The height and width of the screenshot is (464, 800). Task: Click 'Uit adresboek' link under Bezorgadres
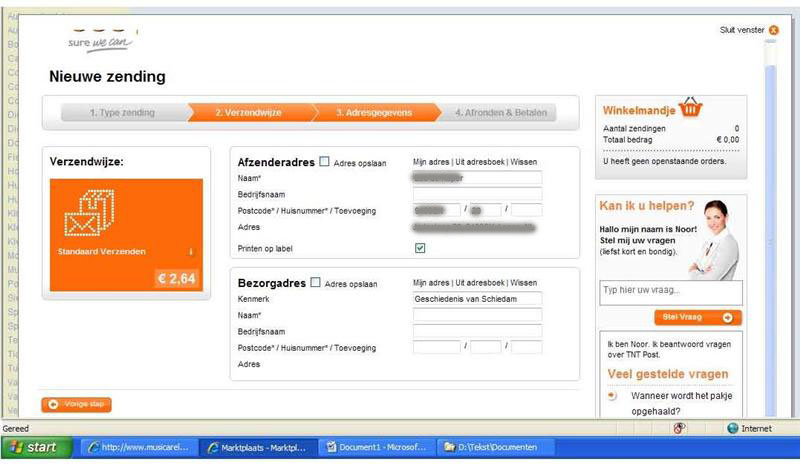479,283
